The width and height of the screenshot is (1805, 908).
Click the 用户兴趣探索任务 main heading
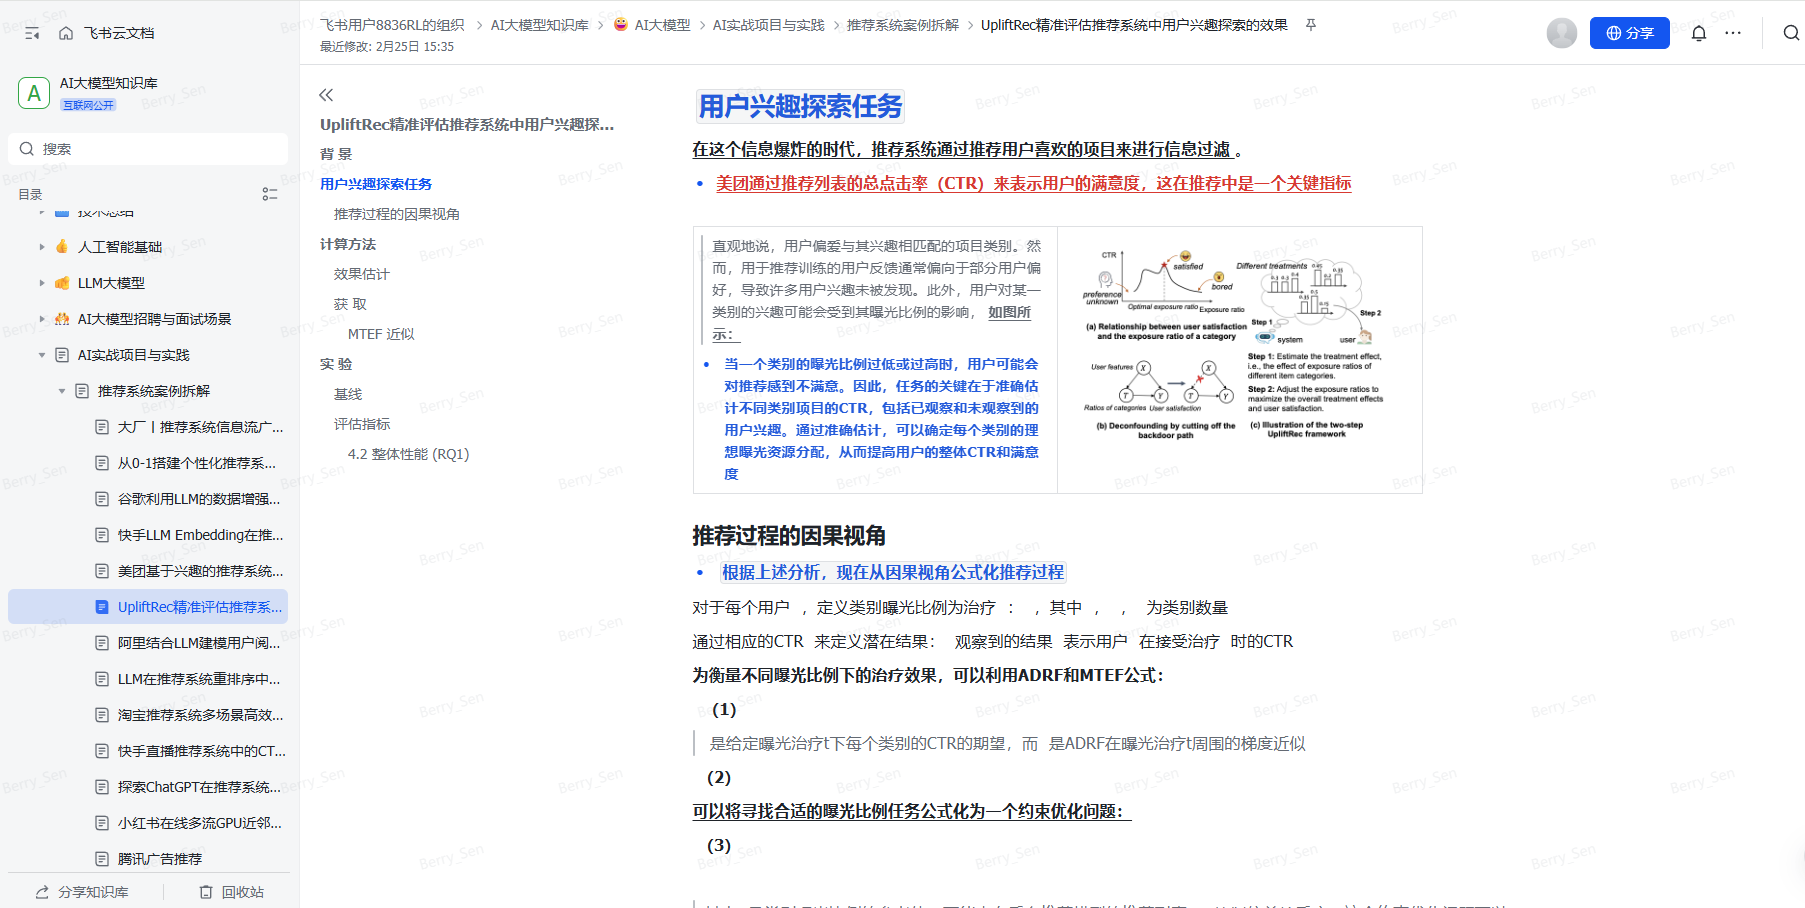point(800,106)
